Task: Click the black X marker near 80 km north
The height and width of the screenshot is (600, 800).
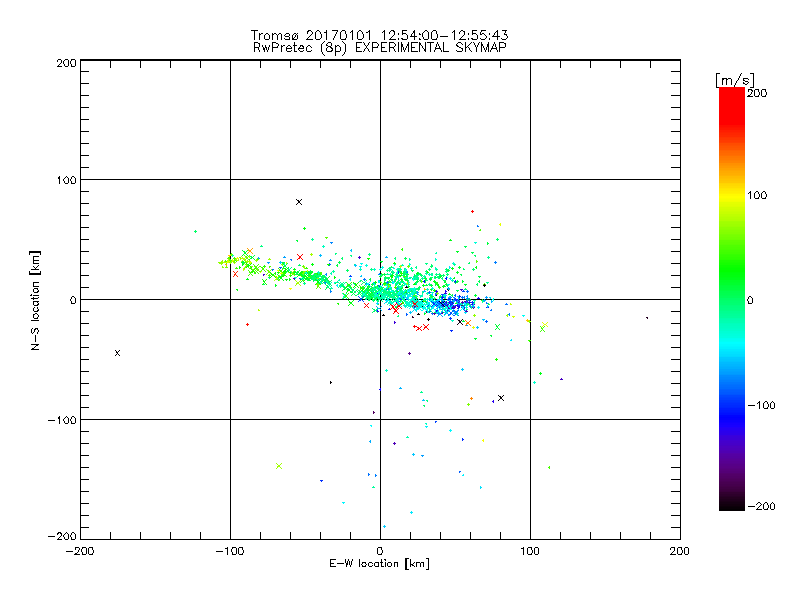Action: coord(299,202)
